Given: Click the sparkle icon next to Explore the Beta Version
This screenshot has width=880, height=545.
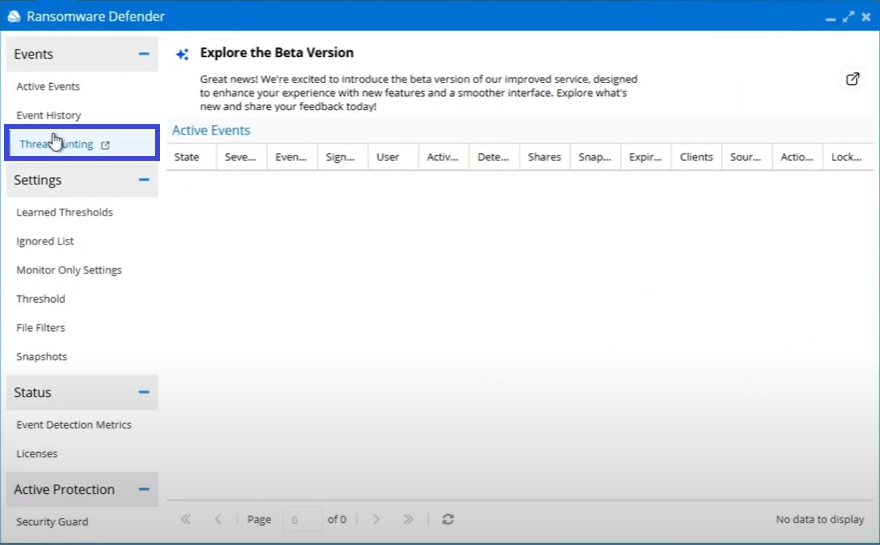Looking at the screenshot, I should tap(182, 54).
